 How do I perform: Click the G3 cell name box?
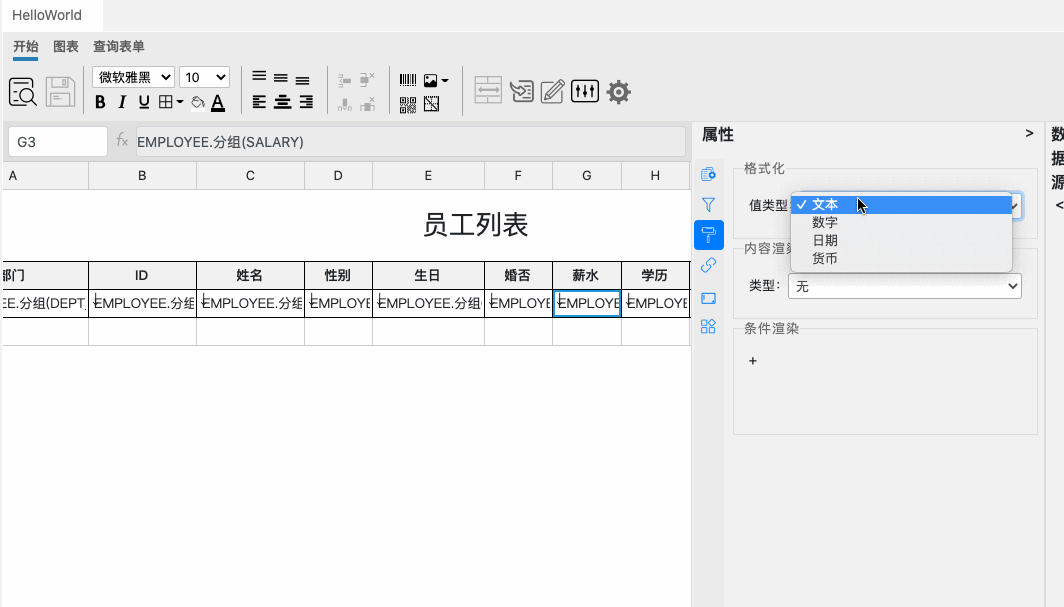pos(58,142)
